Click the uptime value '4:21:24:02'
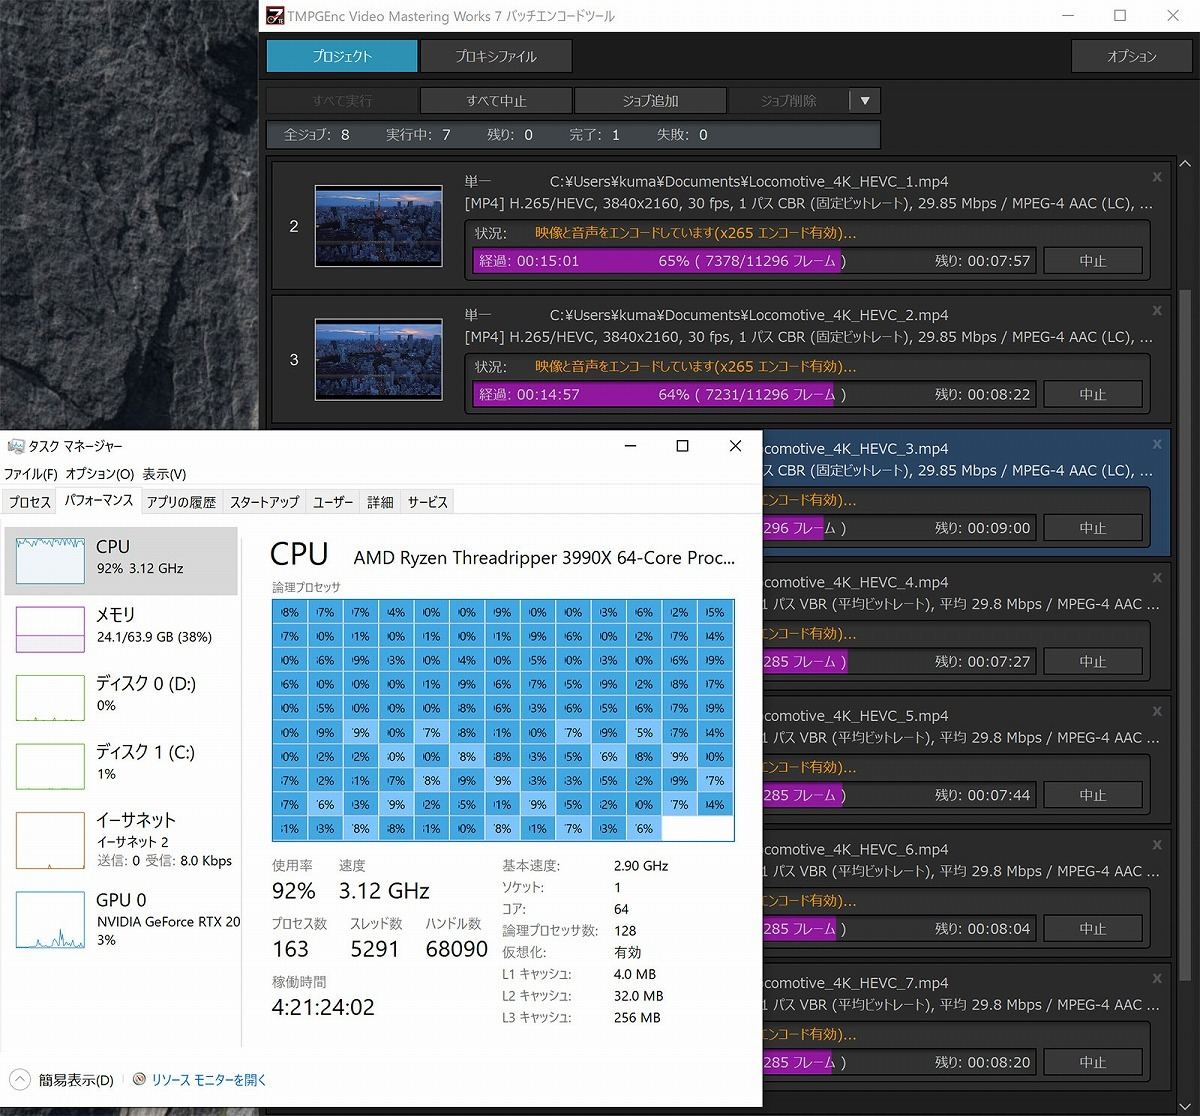This screenshot has height=1116, width=1200. [x=323, y=1007]
